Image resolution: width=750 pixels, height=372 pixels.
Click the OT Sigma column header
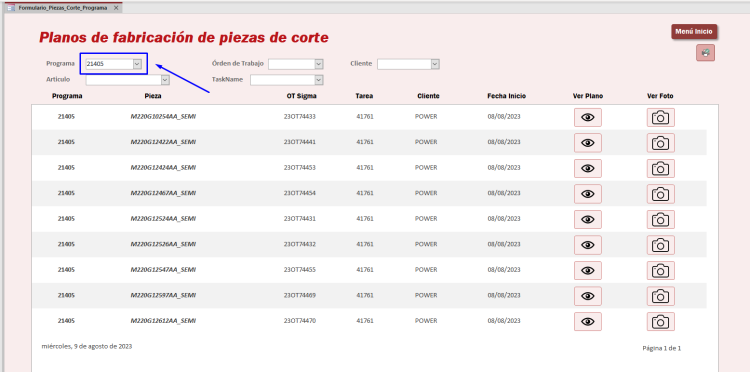(301, 96)
